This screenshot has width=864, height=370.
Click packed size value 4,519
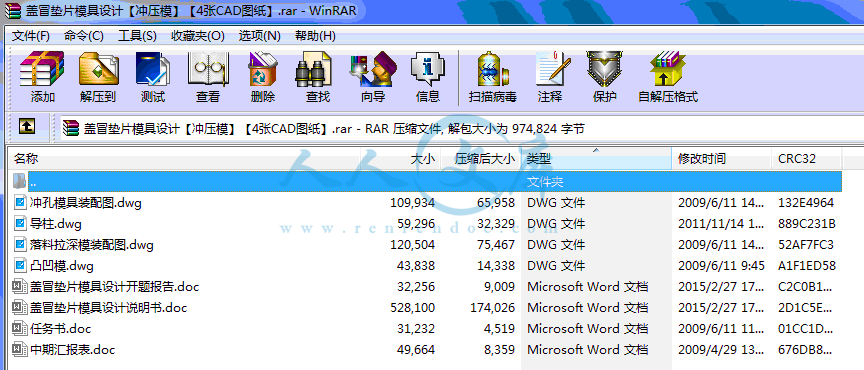click(500, 329)
